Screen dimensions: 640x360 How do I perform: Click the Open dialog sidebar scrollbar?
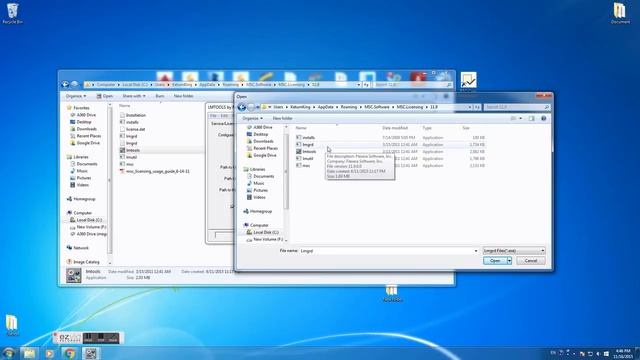(x=286, y=171)
